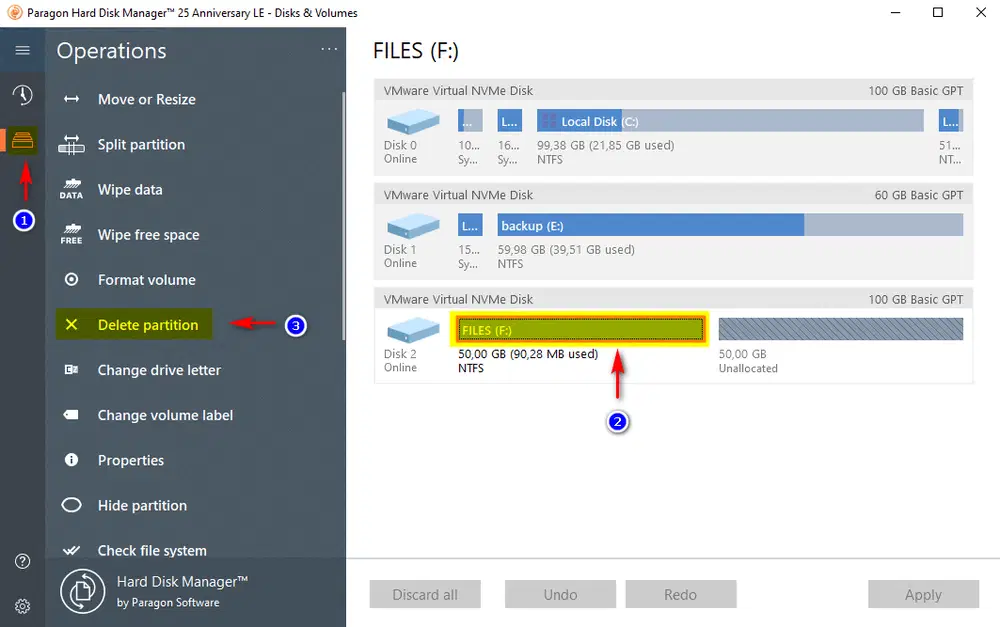This screenshot has width=1000, height=627.
Task: Select the FILES (F:) partition bar
Action: click(580, 329)
